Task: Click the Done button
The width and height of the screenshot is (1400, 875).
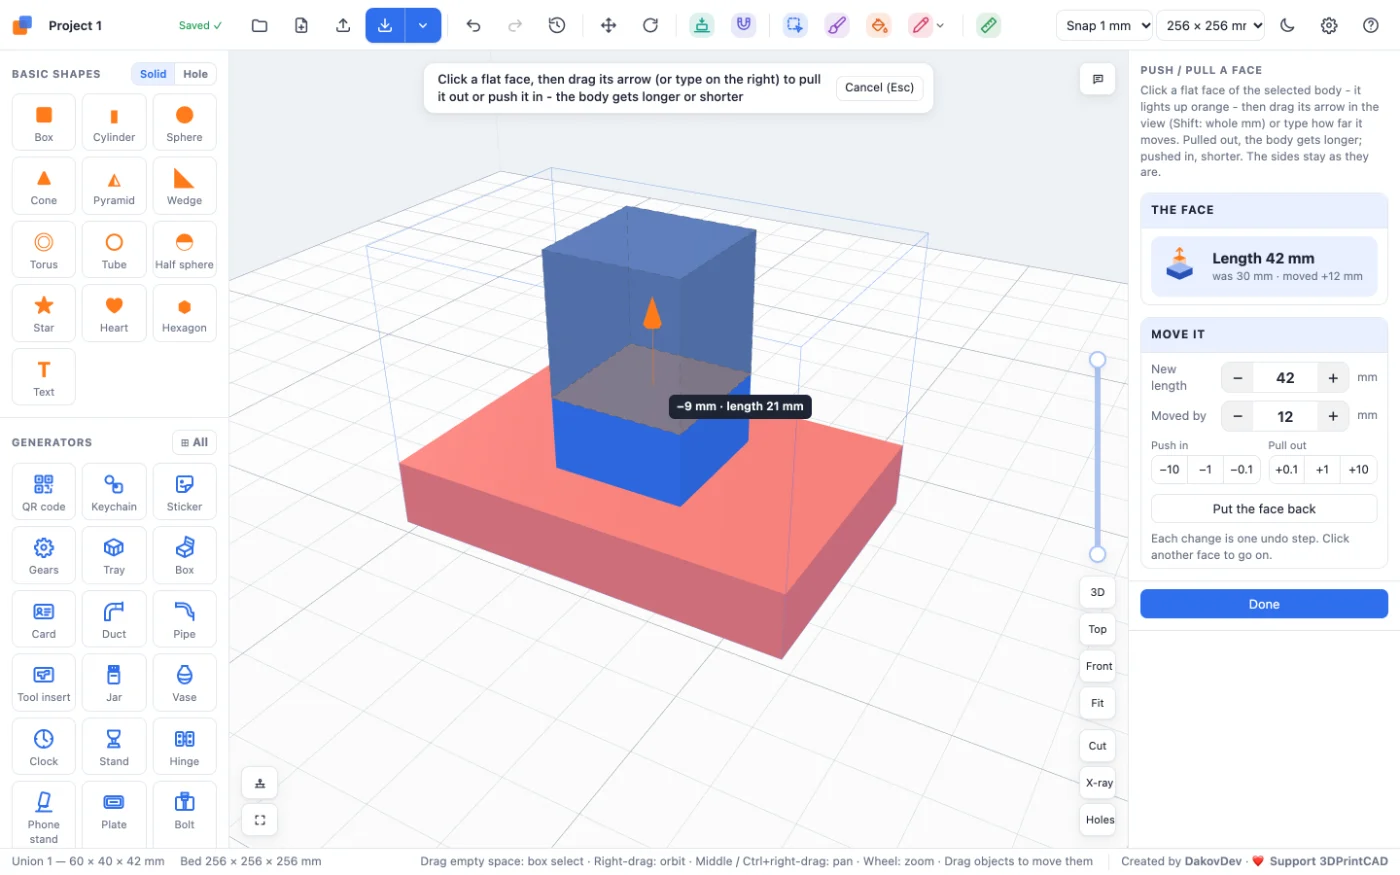Action: [x=1264, y=604]
